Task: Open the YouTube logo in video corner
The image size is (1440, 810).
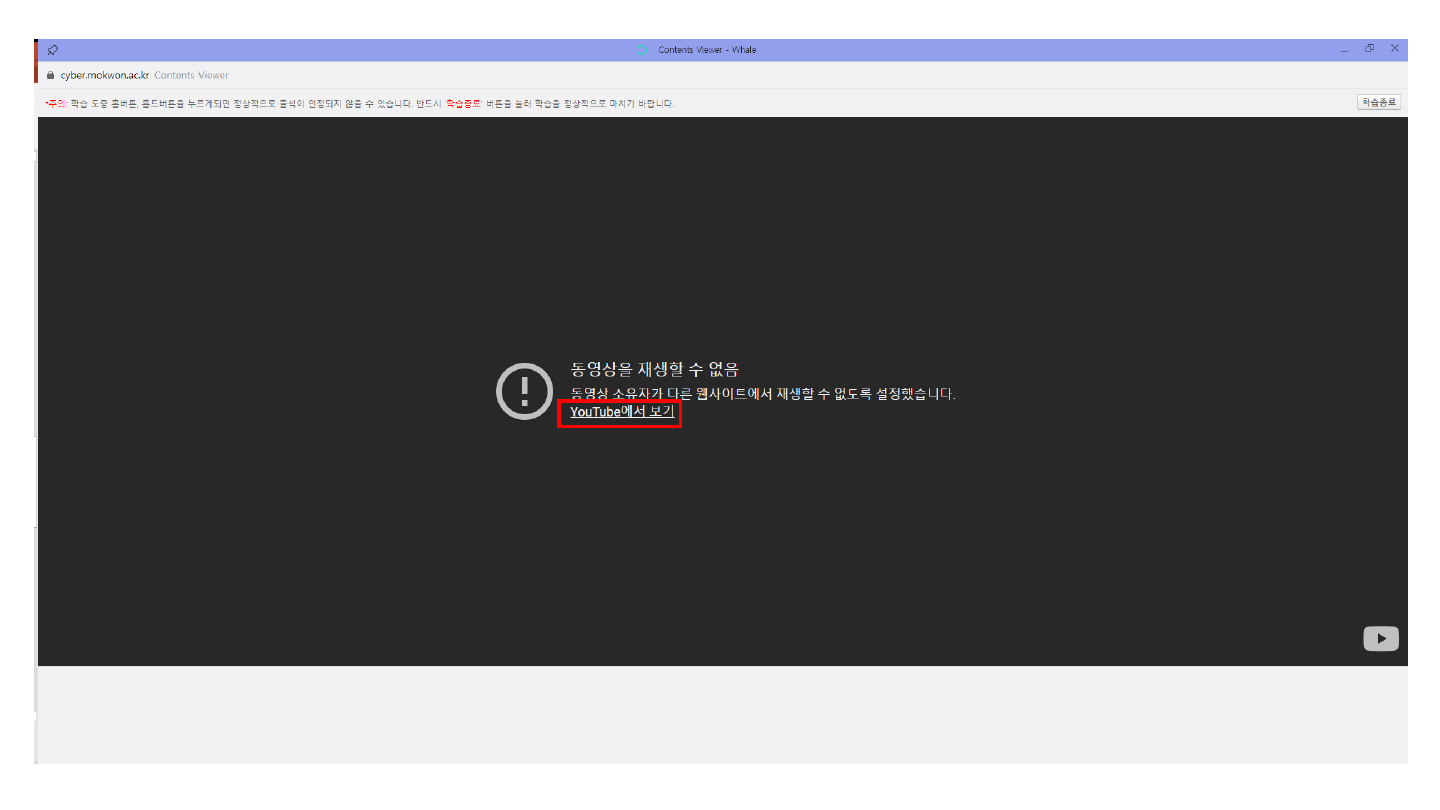Action: tap(1380, 639)
